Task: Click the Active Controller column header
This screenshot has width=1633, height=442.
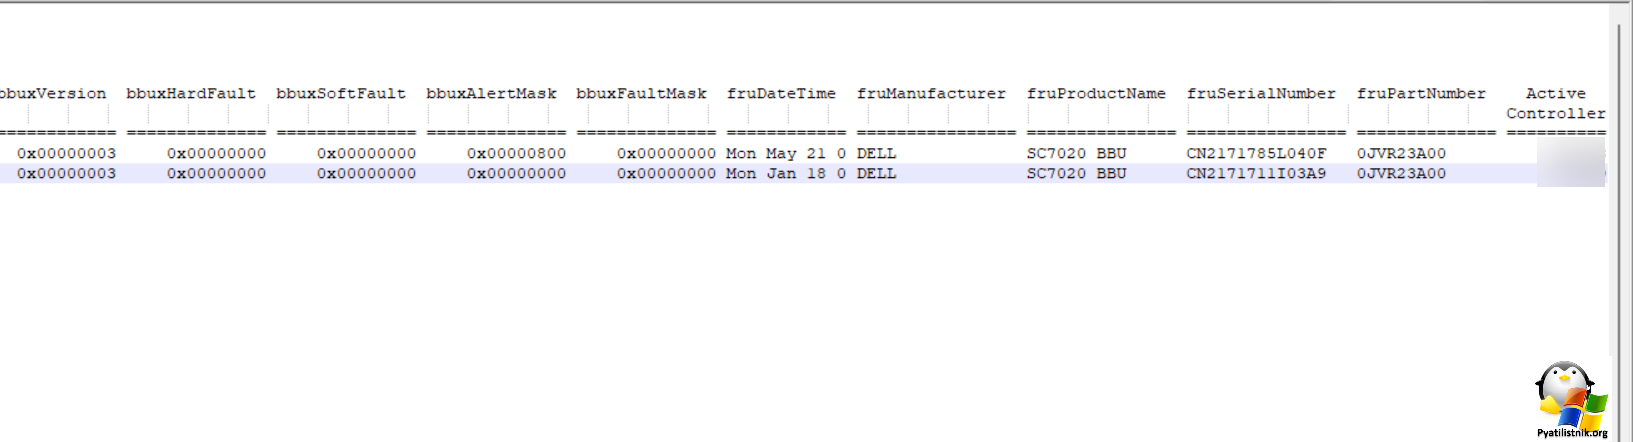Action: pos(1556,103)
